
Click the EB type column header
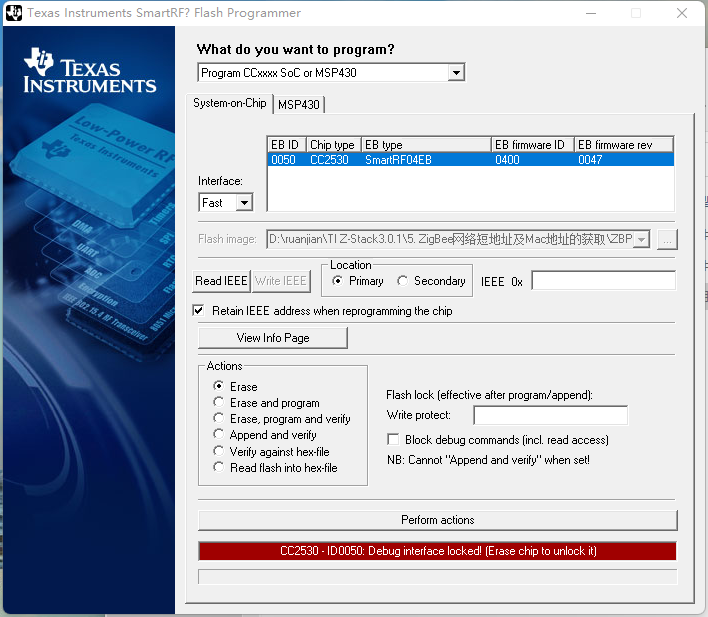pyautogui.click(x=426, y=145)
